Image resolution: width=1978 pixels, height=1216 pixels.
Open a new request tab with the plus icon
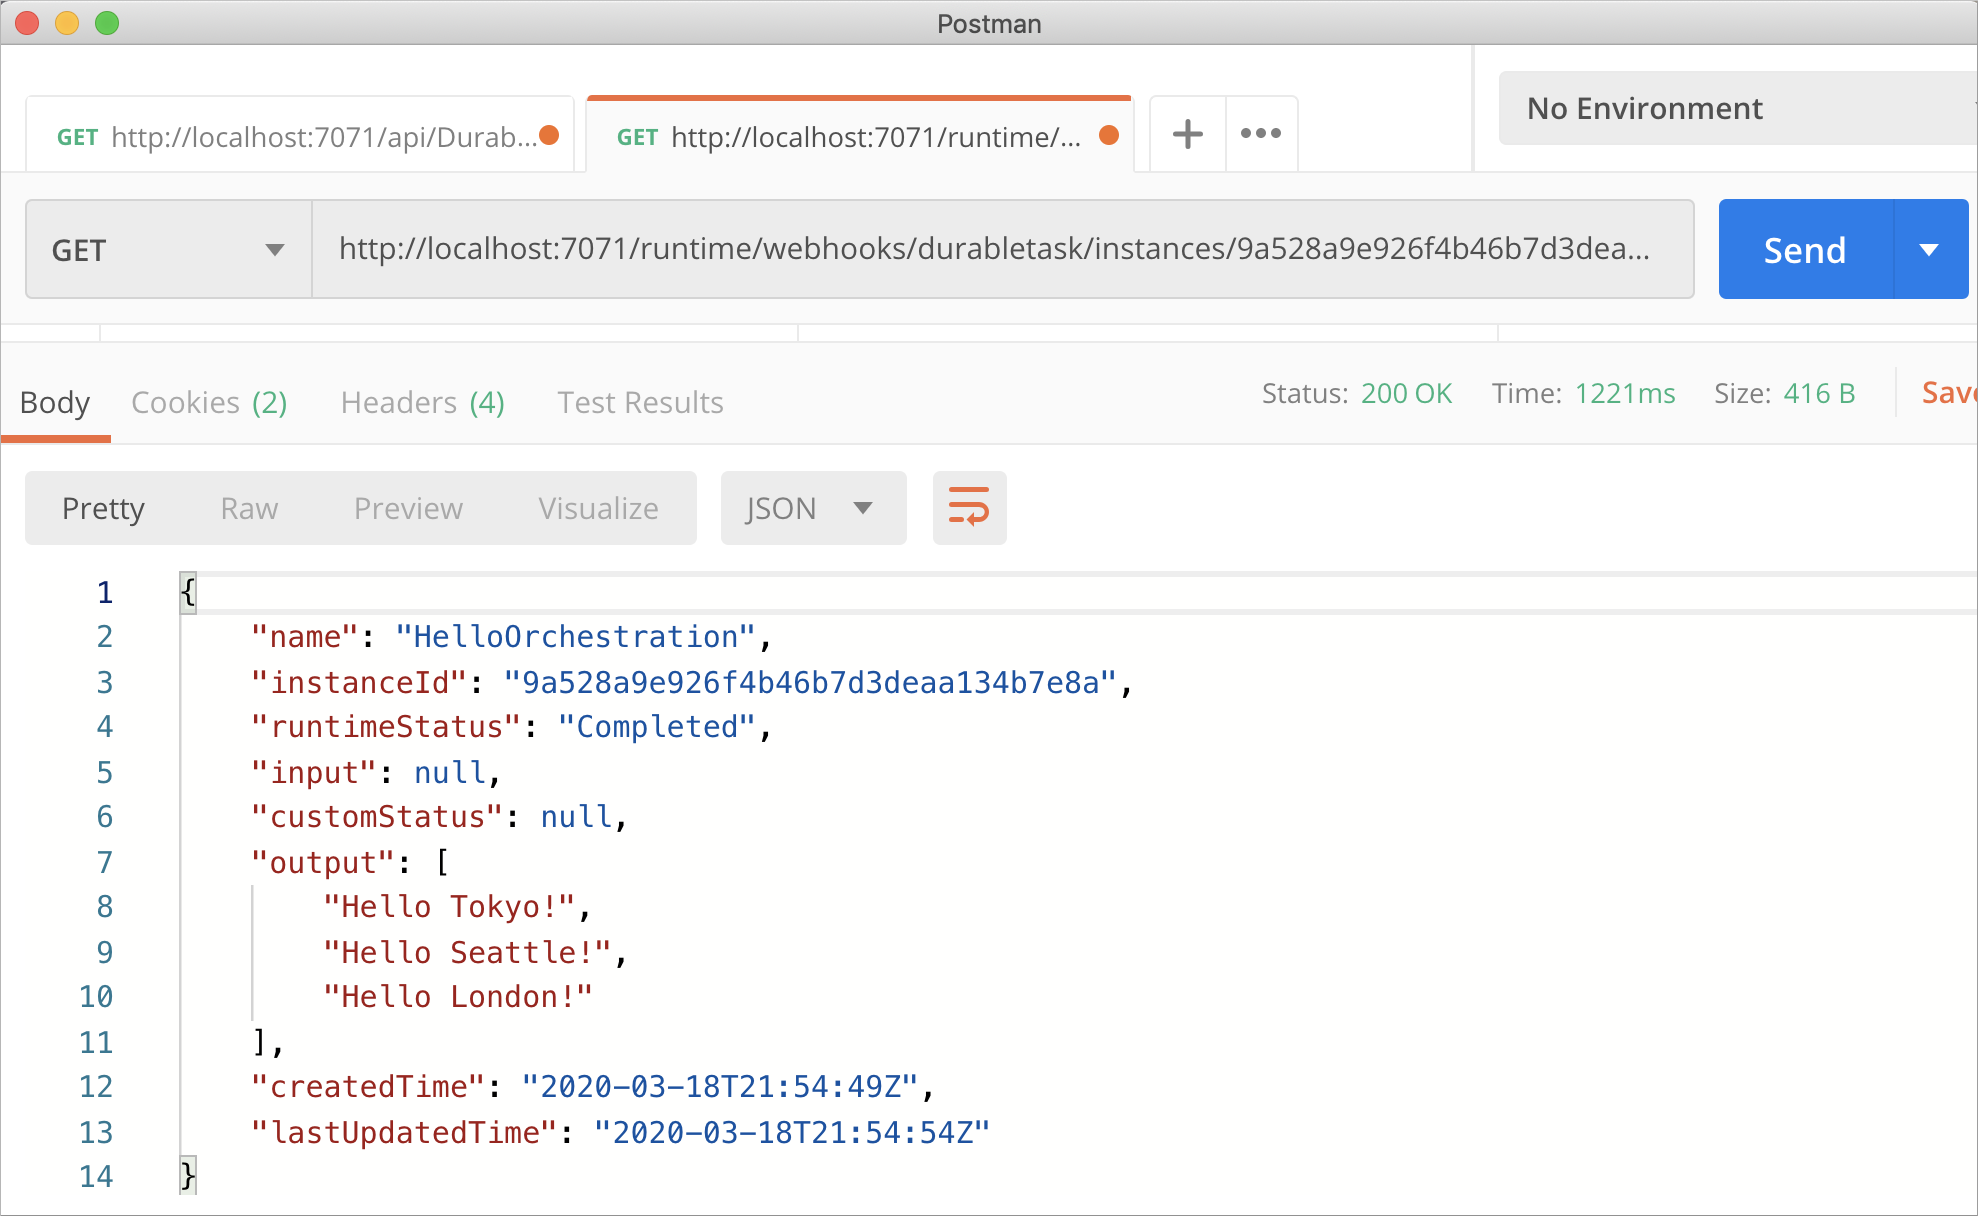click(1186, 133)
